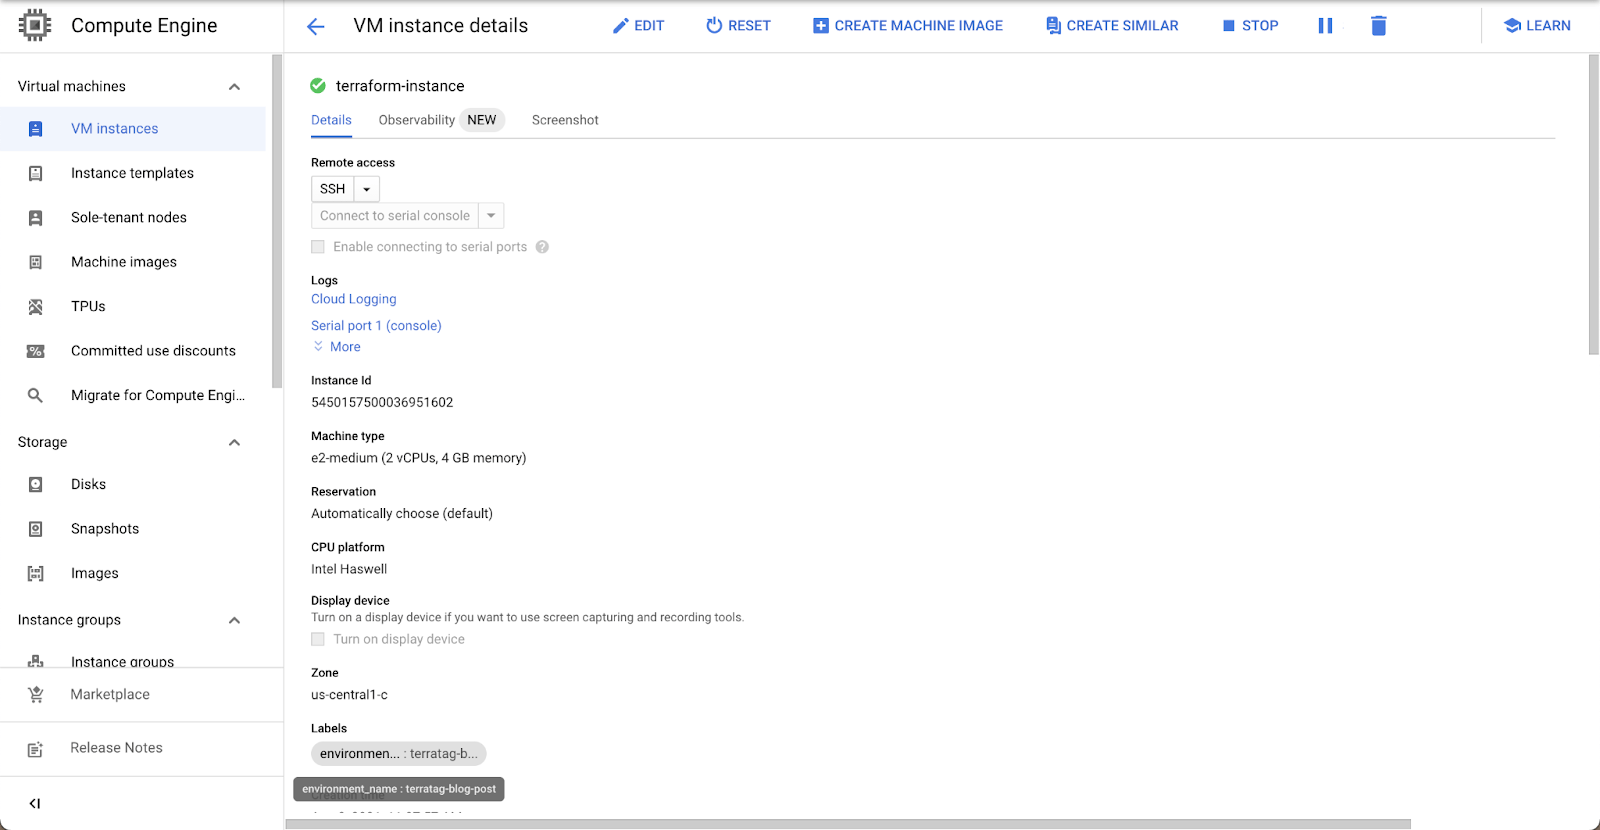Click the help icon beside serial ports
The image size is (1600, 830).
(x=542, y=247)
